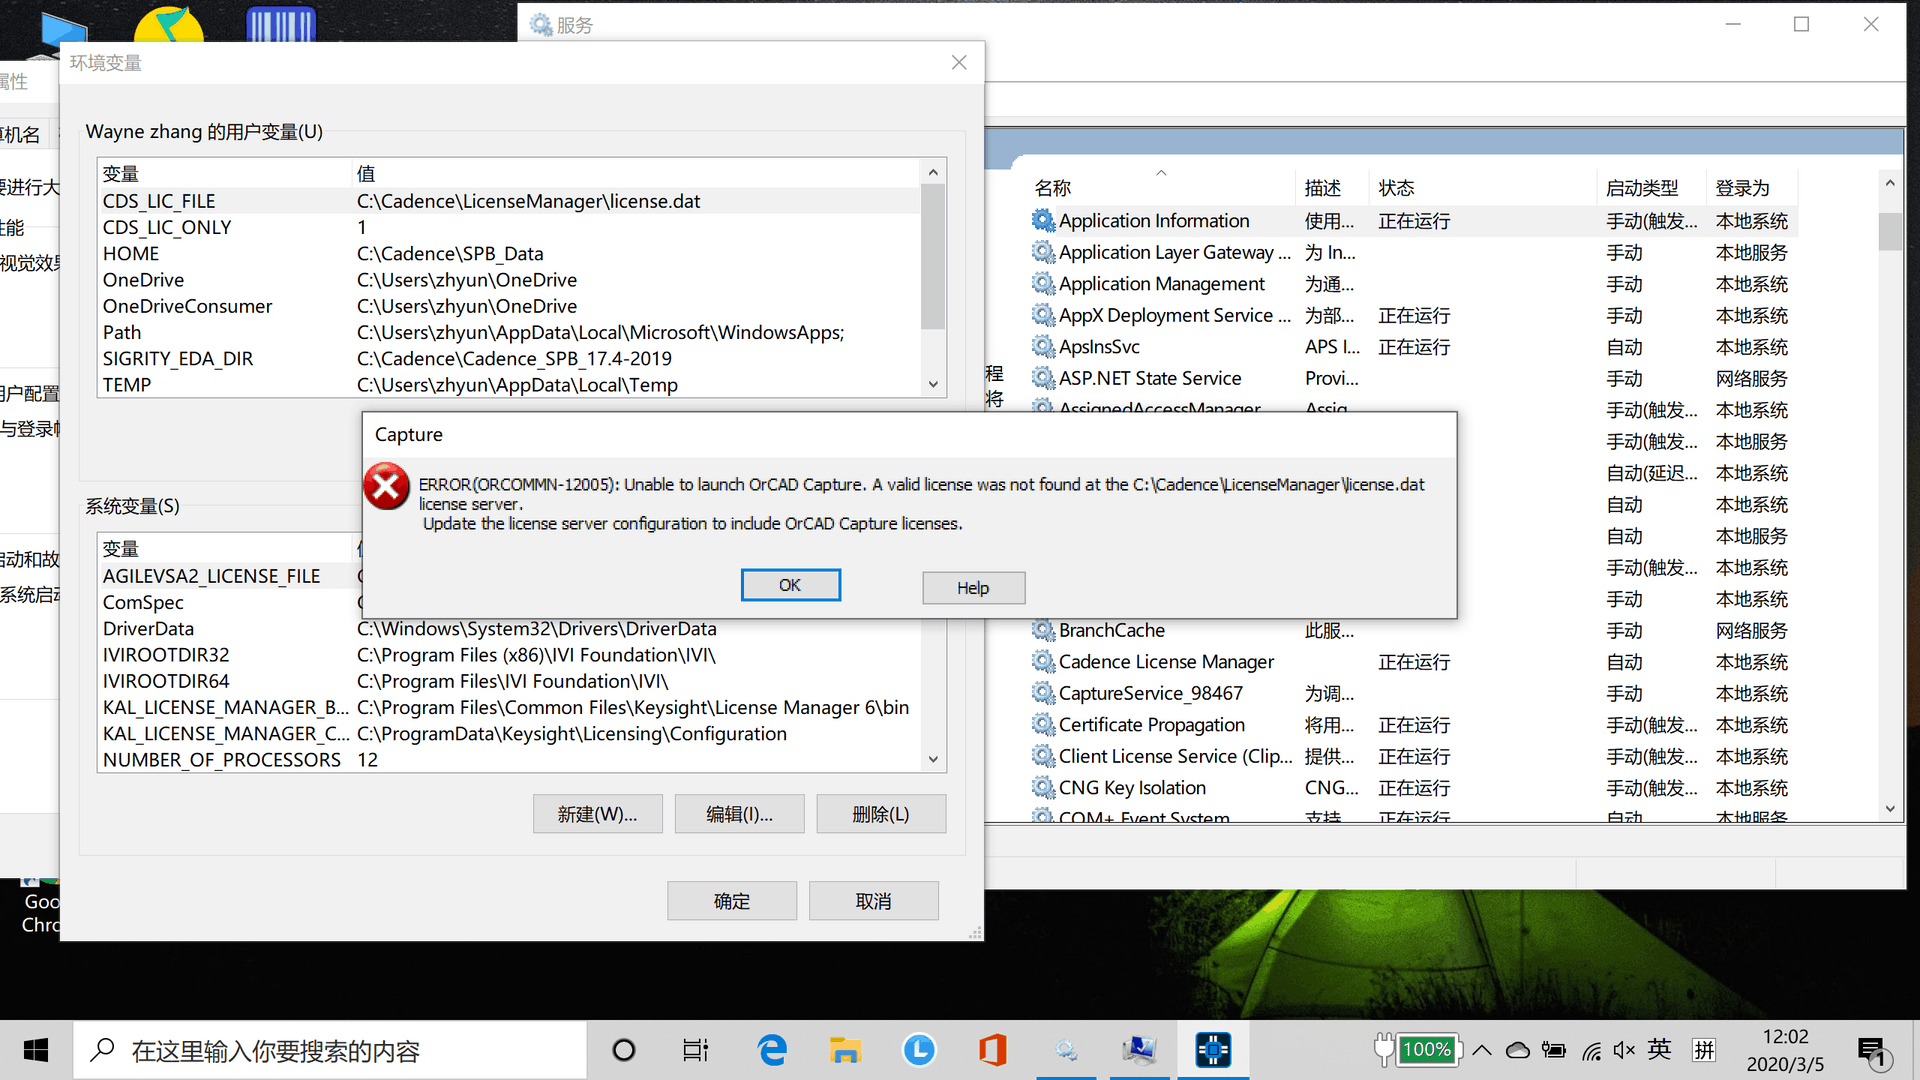Click 编辑(I)... button for system variables
This screenshot has width=1920, height=1080.
pyautogui.click(x=739, y=814)
